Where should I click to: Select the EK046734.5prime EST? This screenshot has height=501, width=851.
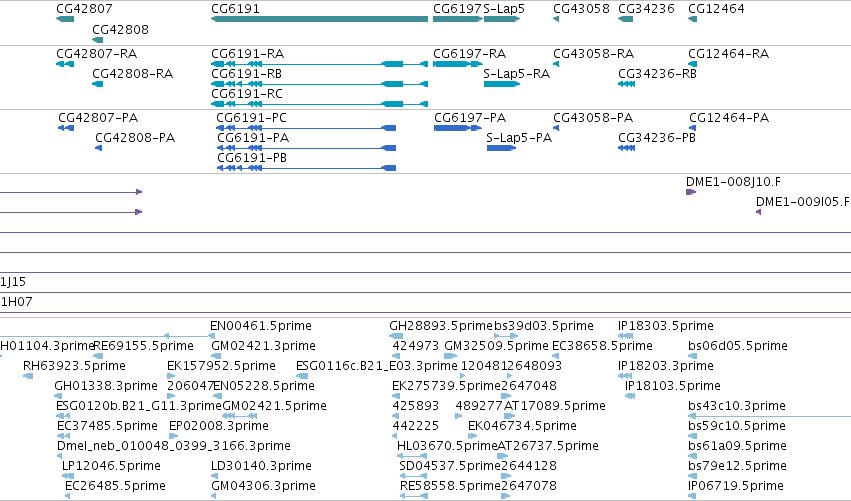pyautogui.click(x=472, y=436)
